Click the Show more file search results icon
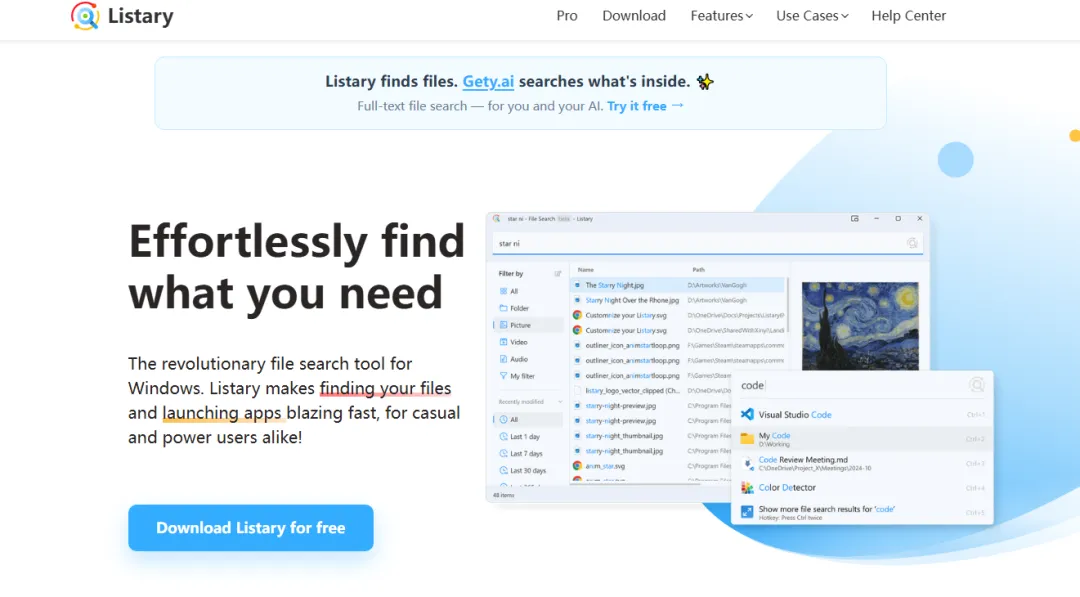 747,512
